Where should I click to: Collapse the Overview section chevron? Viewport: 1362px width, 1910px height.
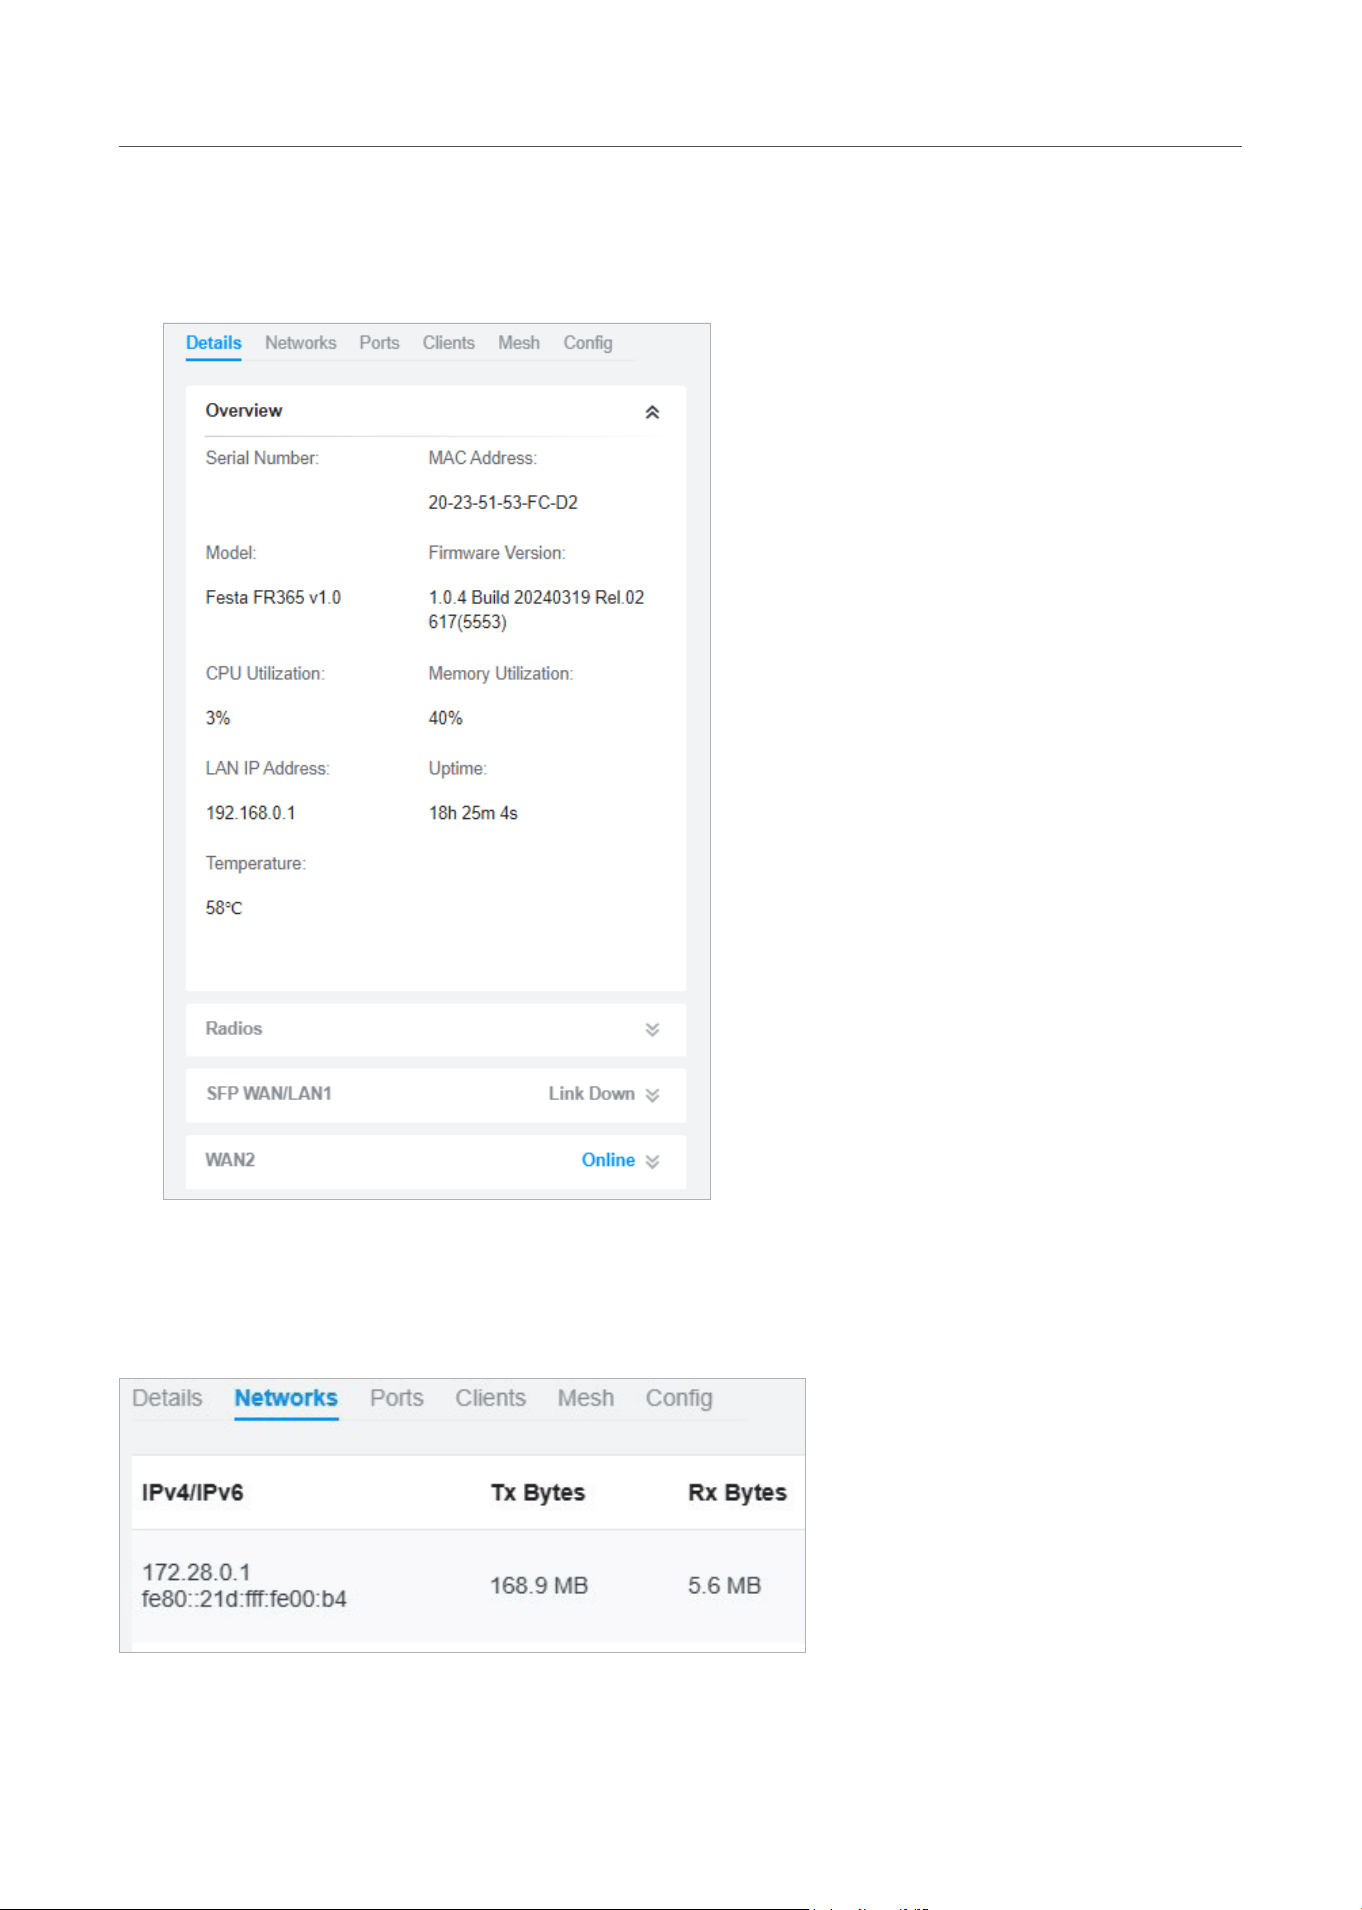point(652,412)
